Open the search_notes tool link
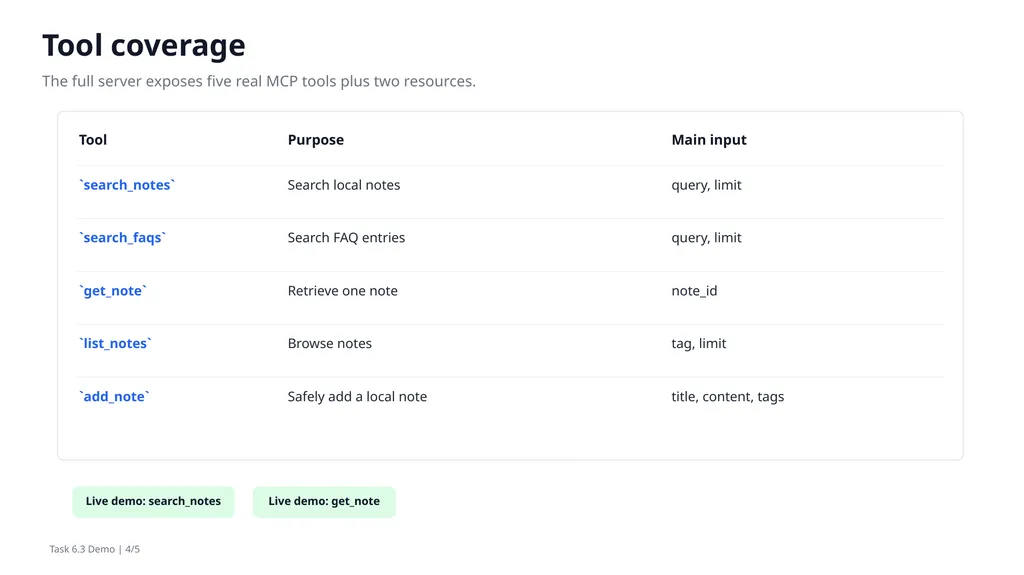Image resolution: width=1024 pixels, height=575 pixels. tap(127, 185)
